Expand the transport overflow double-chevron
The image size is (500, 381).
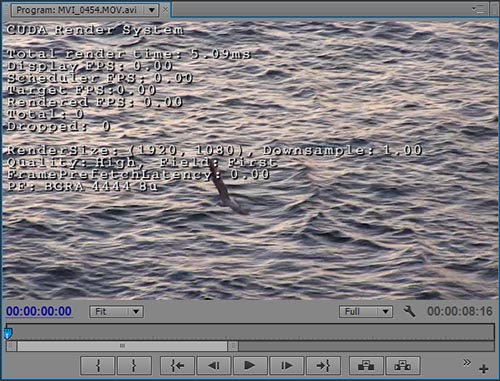[x=467, y=362]
